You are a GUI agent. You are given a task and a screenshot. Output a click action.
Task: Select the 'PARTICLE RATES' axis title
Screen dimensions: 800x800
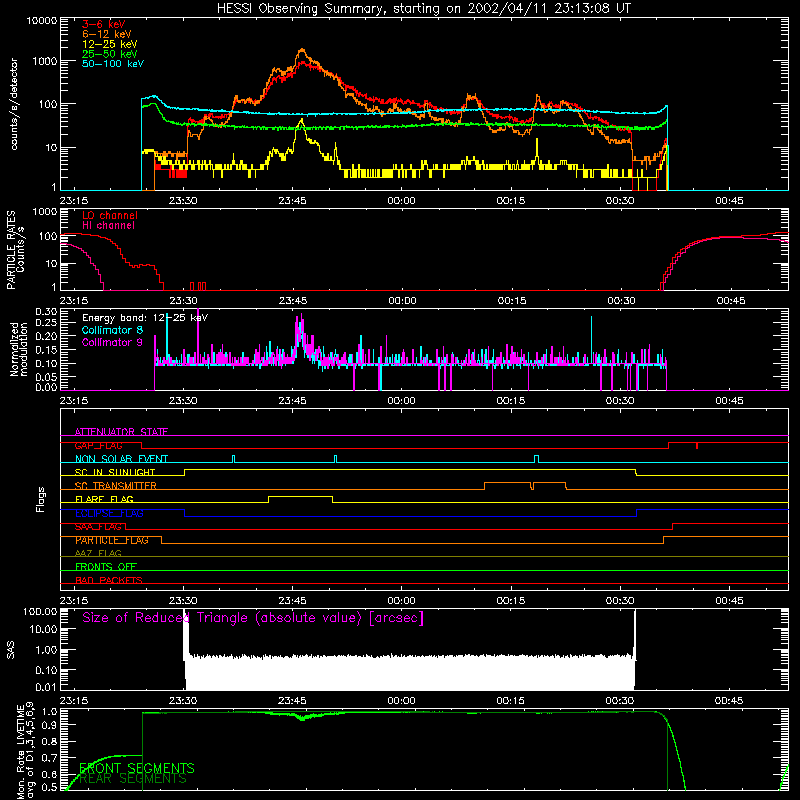click(x=11, y=250)
